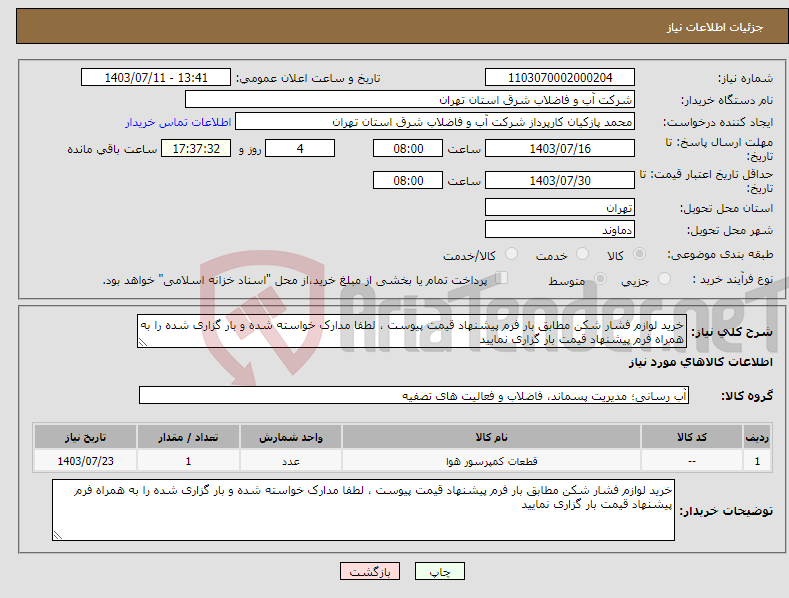Select the جزیی purchase type radio

664,278
